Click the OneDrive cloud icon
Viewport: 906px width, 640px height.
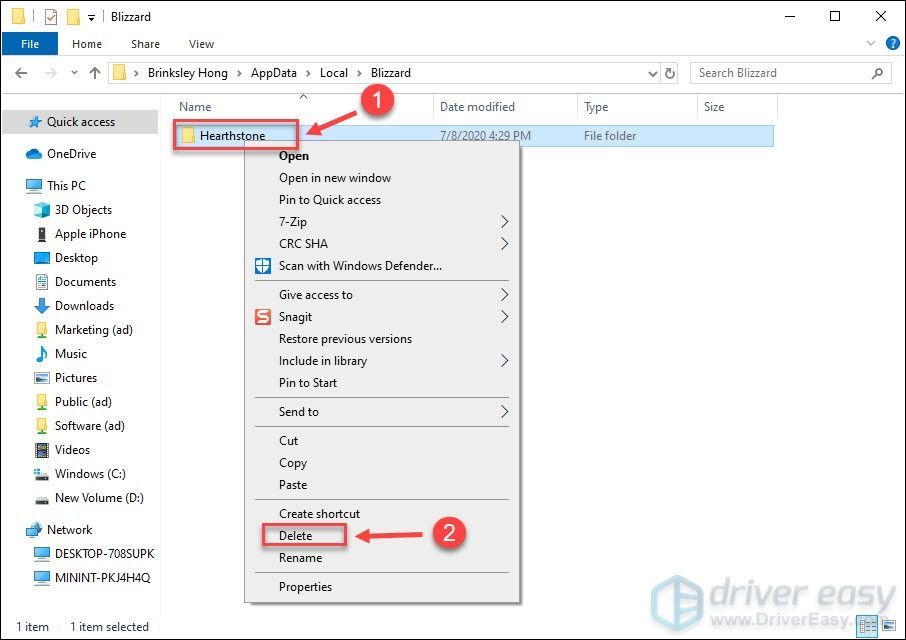pyautogui.click(x=34, y=154)
